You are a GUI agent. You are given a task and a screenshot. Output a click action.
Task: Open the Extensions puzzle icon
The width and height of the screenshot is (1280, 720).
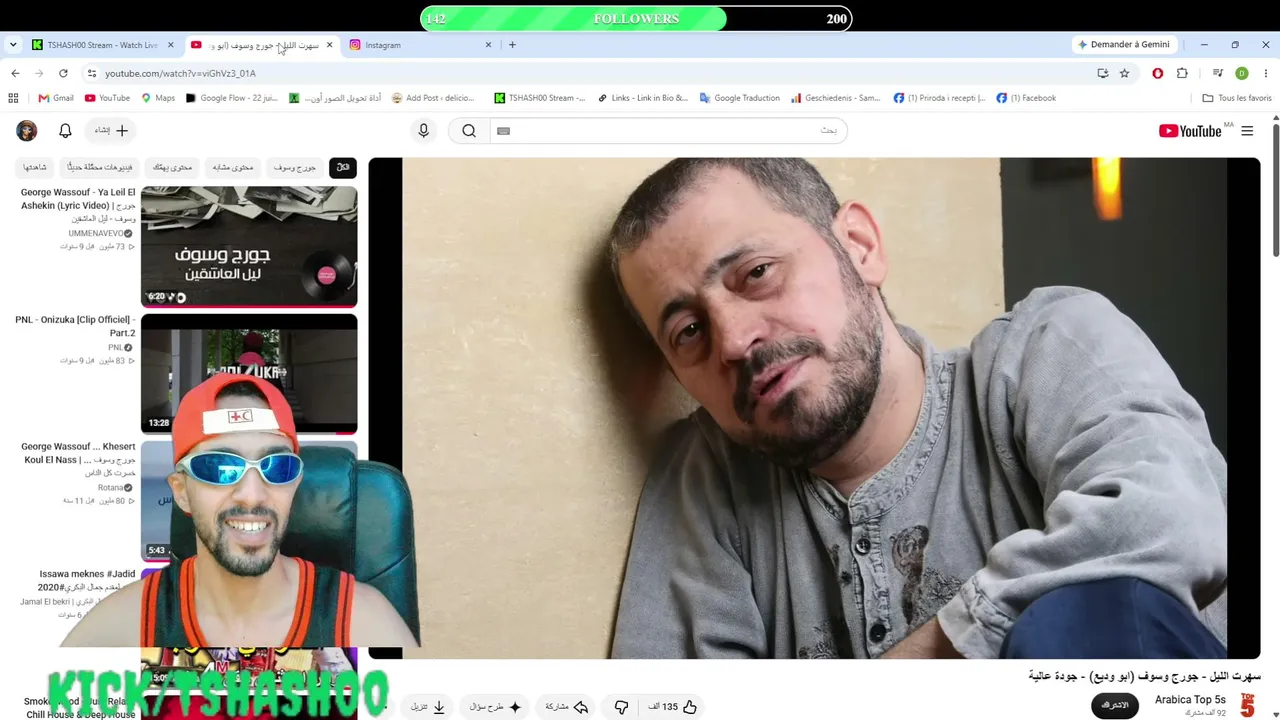coord(1182,73)
